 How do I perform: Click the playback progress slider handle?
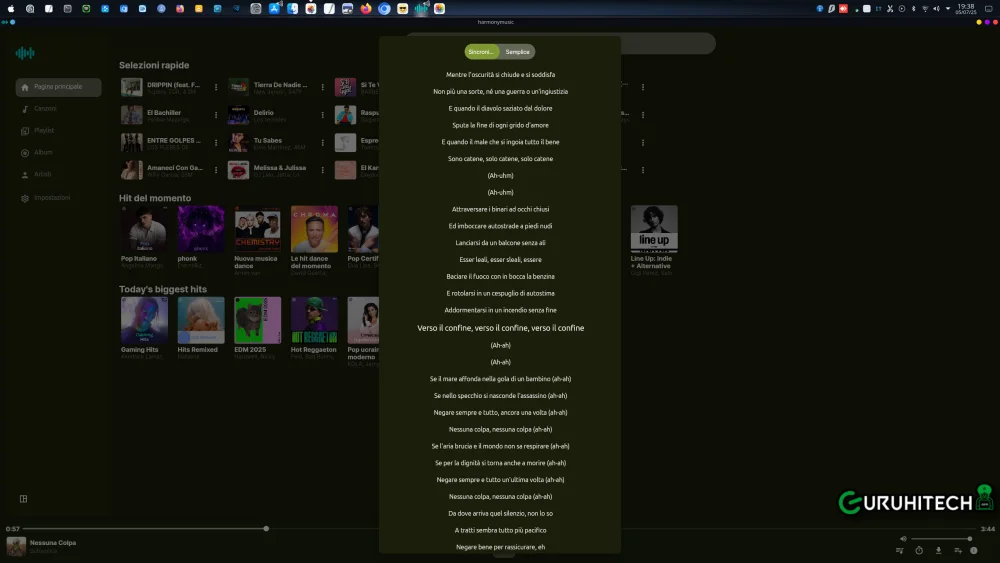pos(266,528)
